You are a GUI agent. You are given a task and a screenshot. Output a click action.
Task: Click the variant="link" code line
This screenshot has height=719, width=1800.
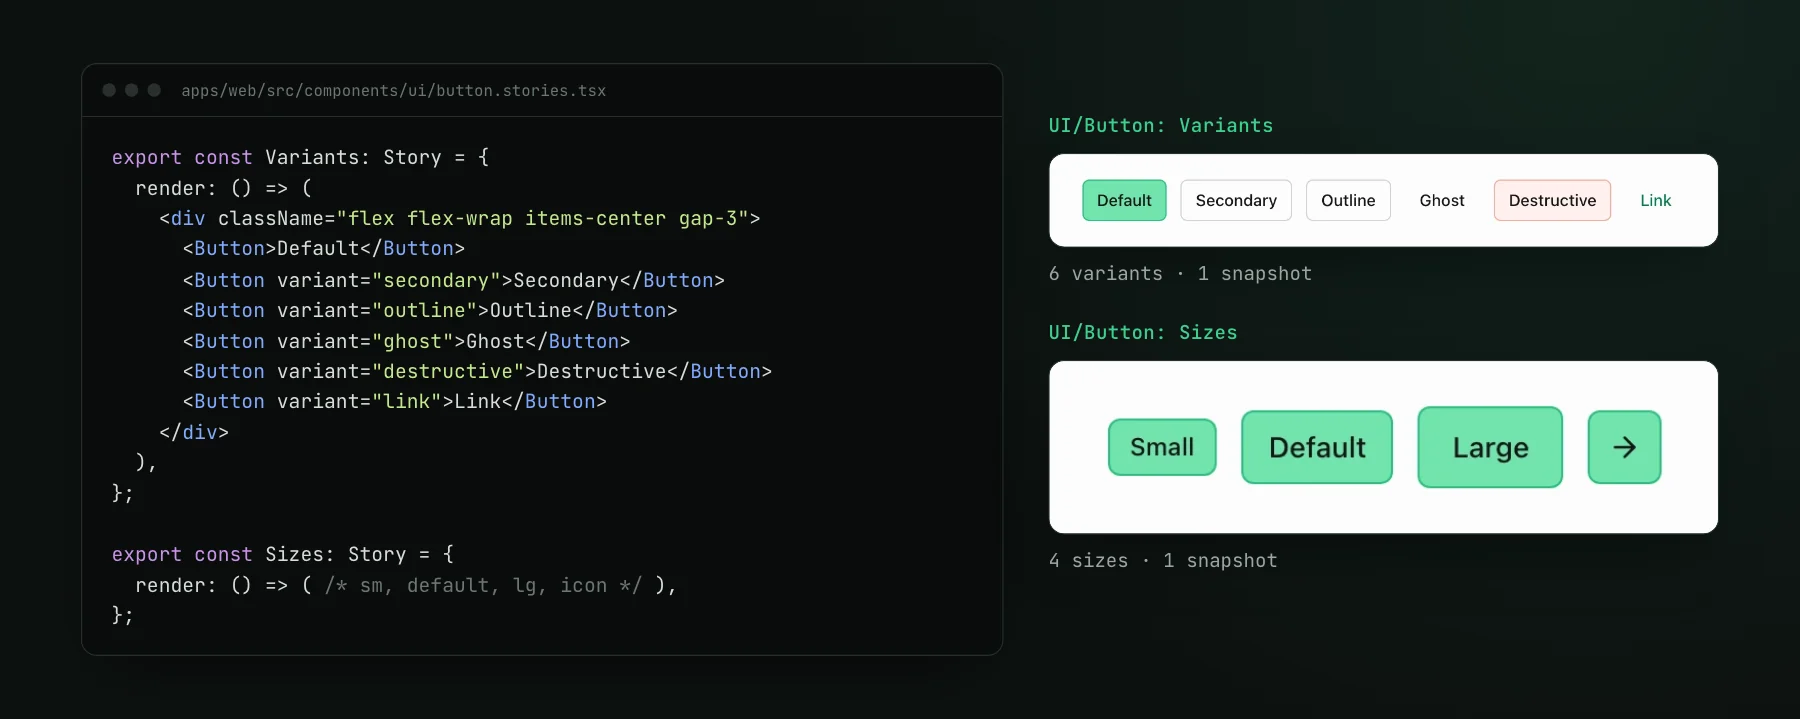(395, 401)
